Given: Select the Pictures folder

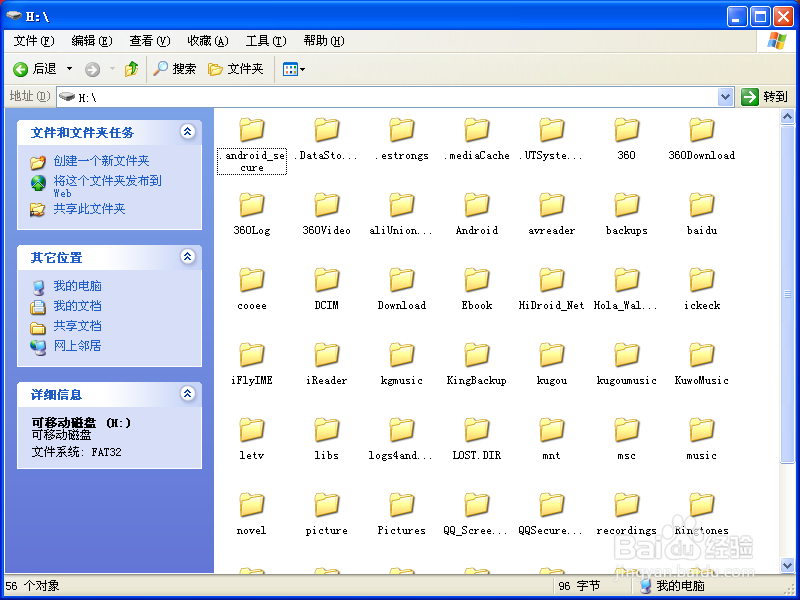Looking at the screenshot, I should click(402, 514).
